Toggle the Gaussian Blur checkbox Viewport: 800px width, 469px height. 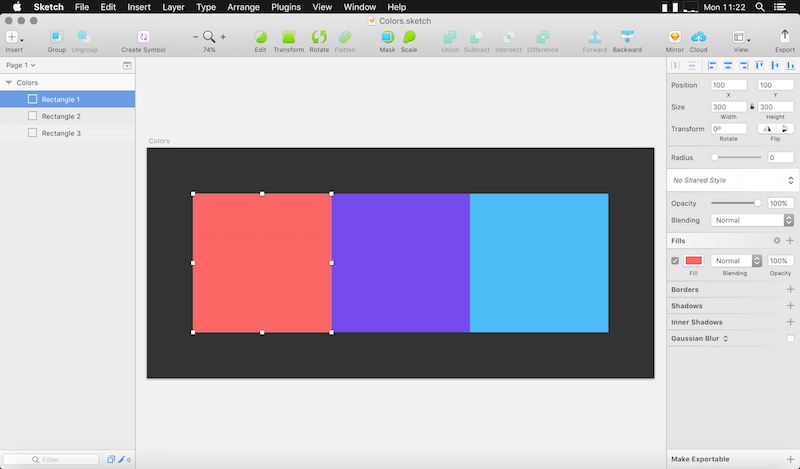(x=790, y=338)
